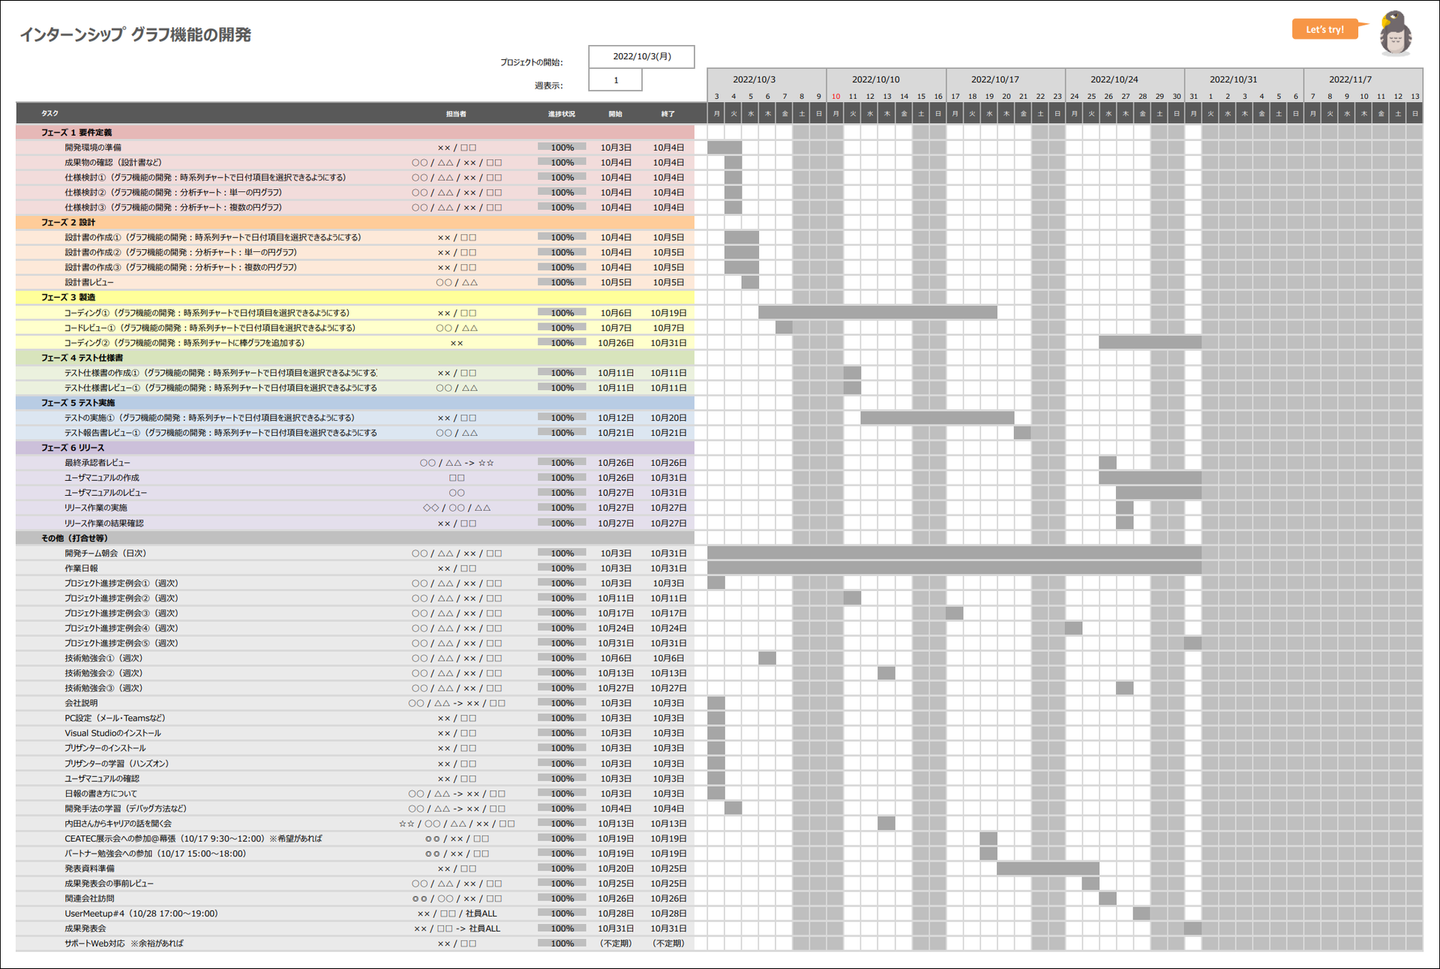1440x969 pixels.
Task: Click the 発表資料準備 task name
Action: [89, 869]
